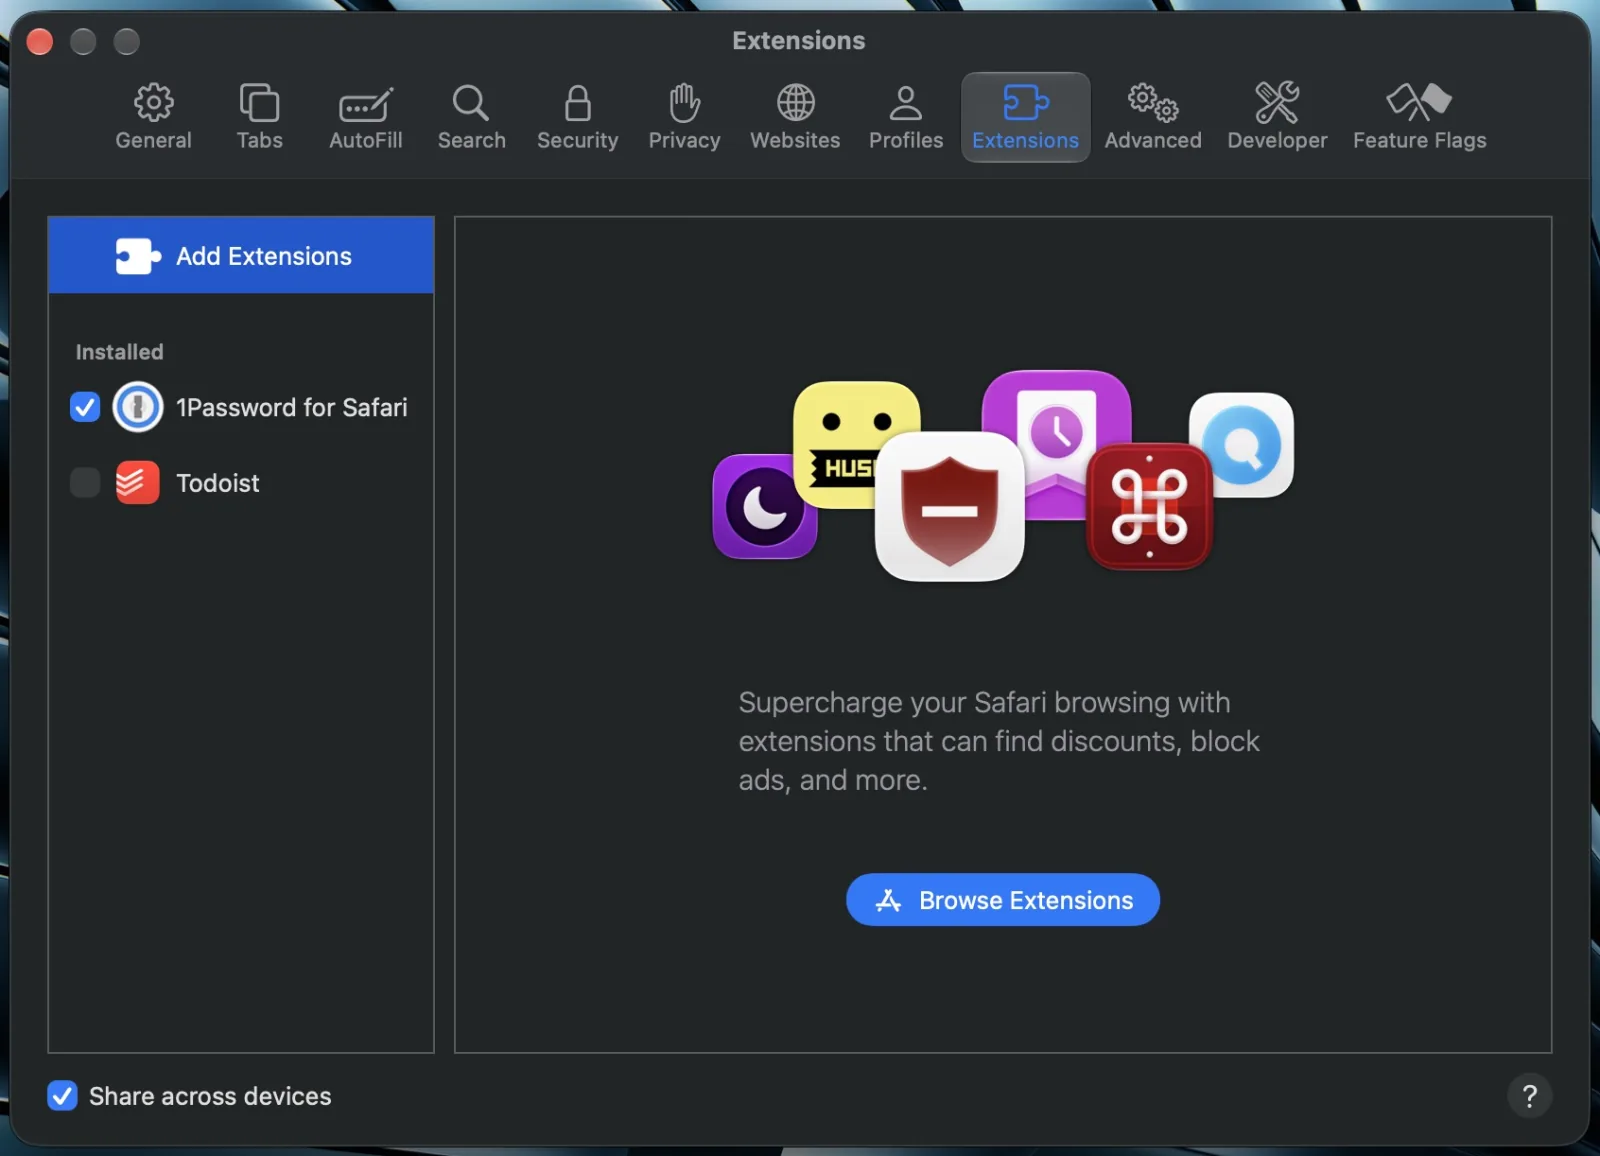The width and height of the screenshot is (1600, 1156).
Task: Click the red command key app icon
Action: [x=1149, y=506]
